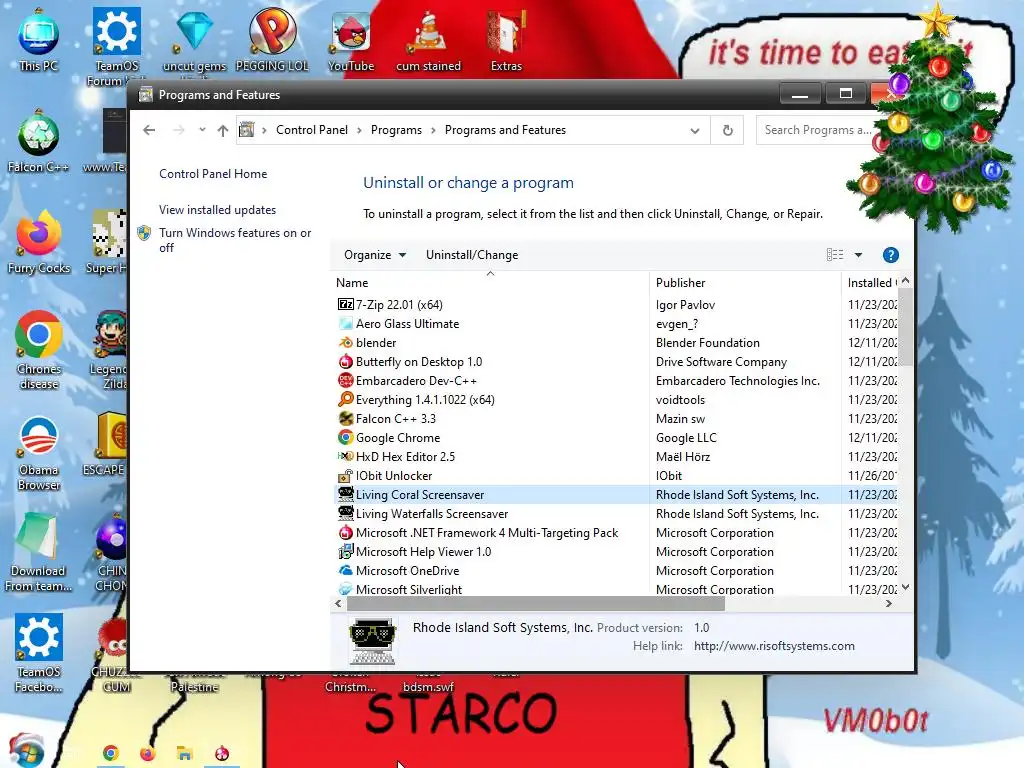Image resolution: width=1024 pixels, height=768 pixels.
Task: Open the Extras desktop icon
Action: tap(506, 40)
